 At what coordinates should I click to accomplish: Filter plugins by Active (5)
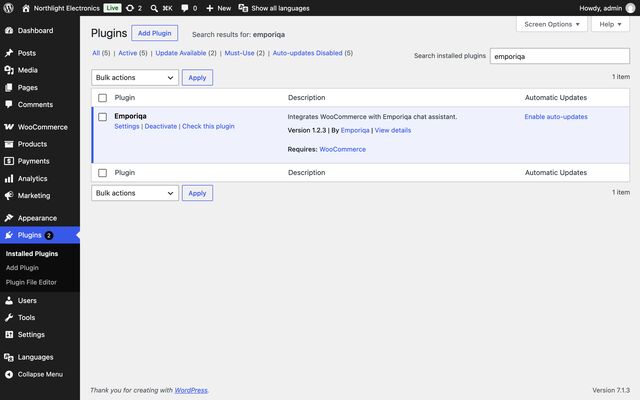click(x=133, y=53)
